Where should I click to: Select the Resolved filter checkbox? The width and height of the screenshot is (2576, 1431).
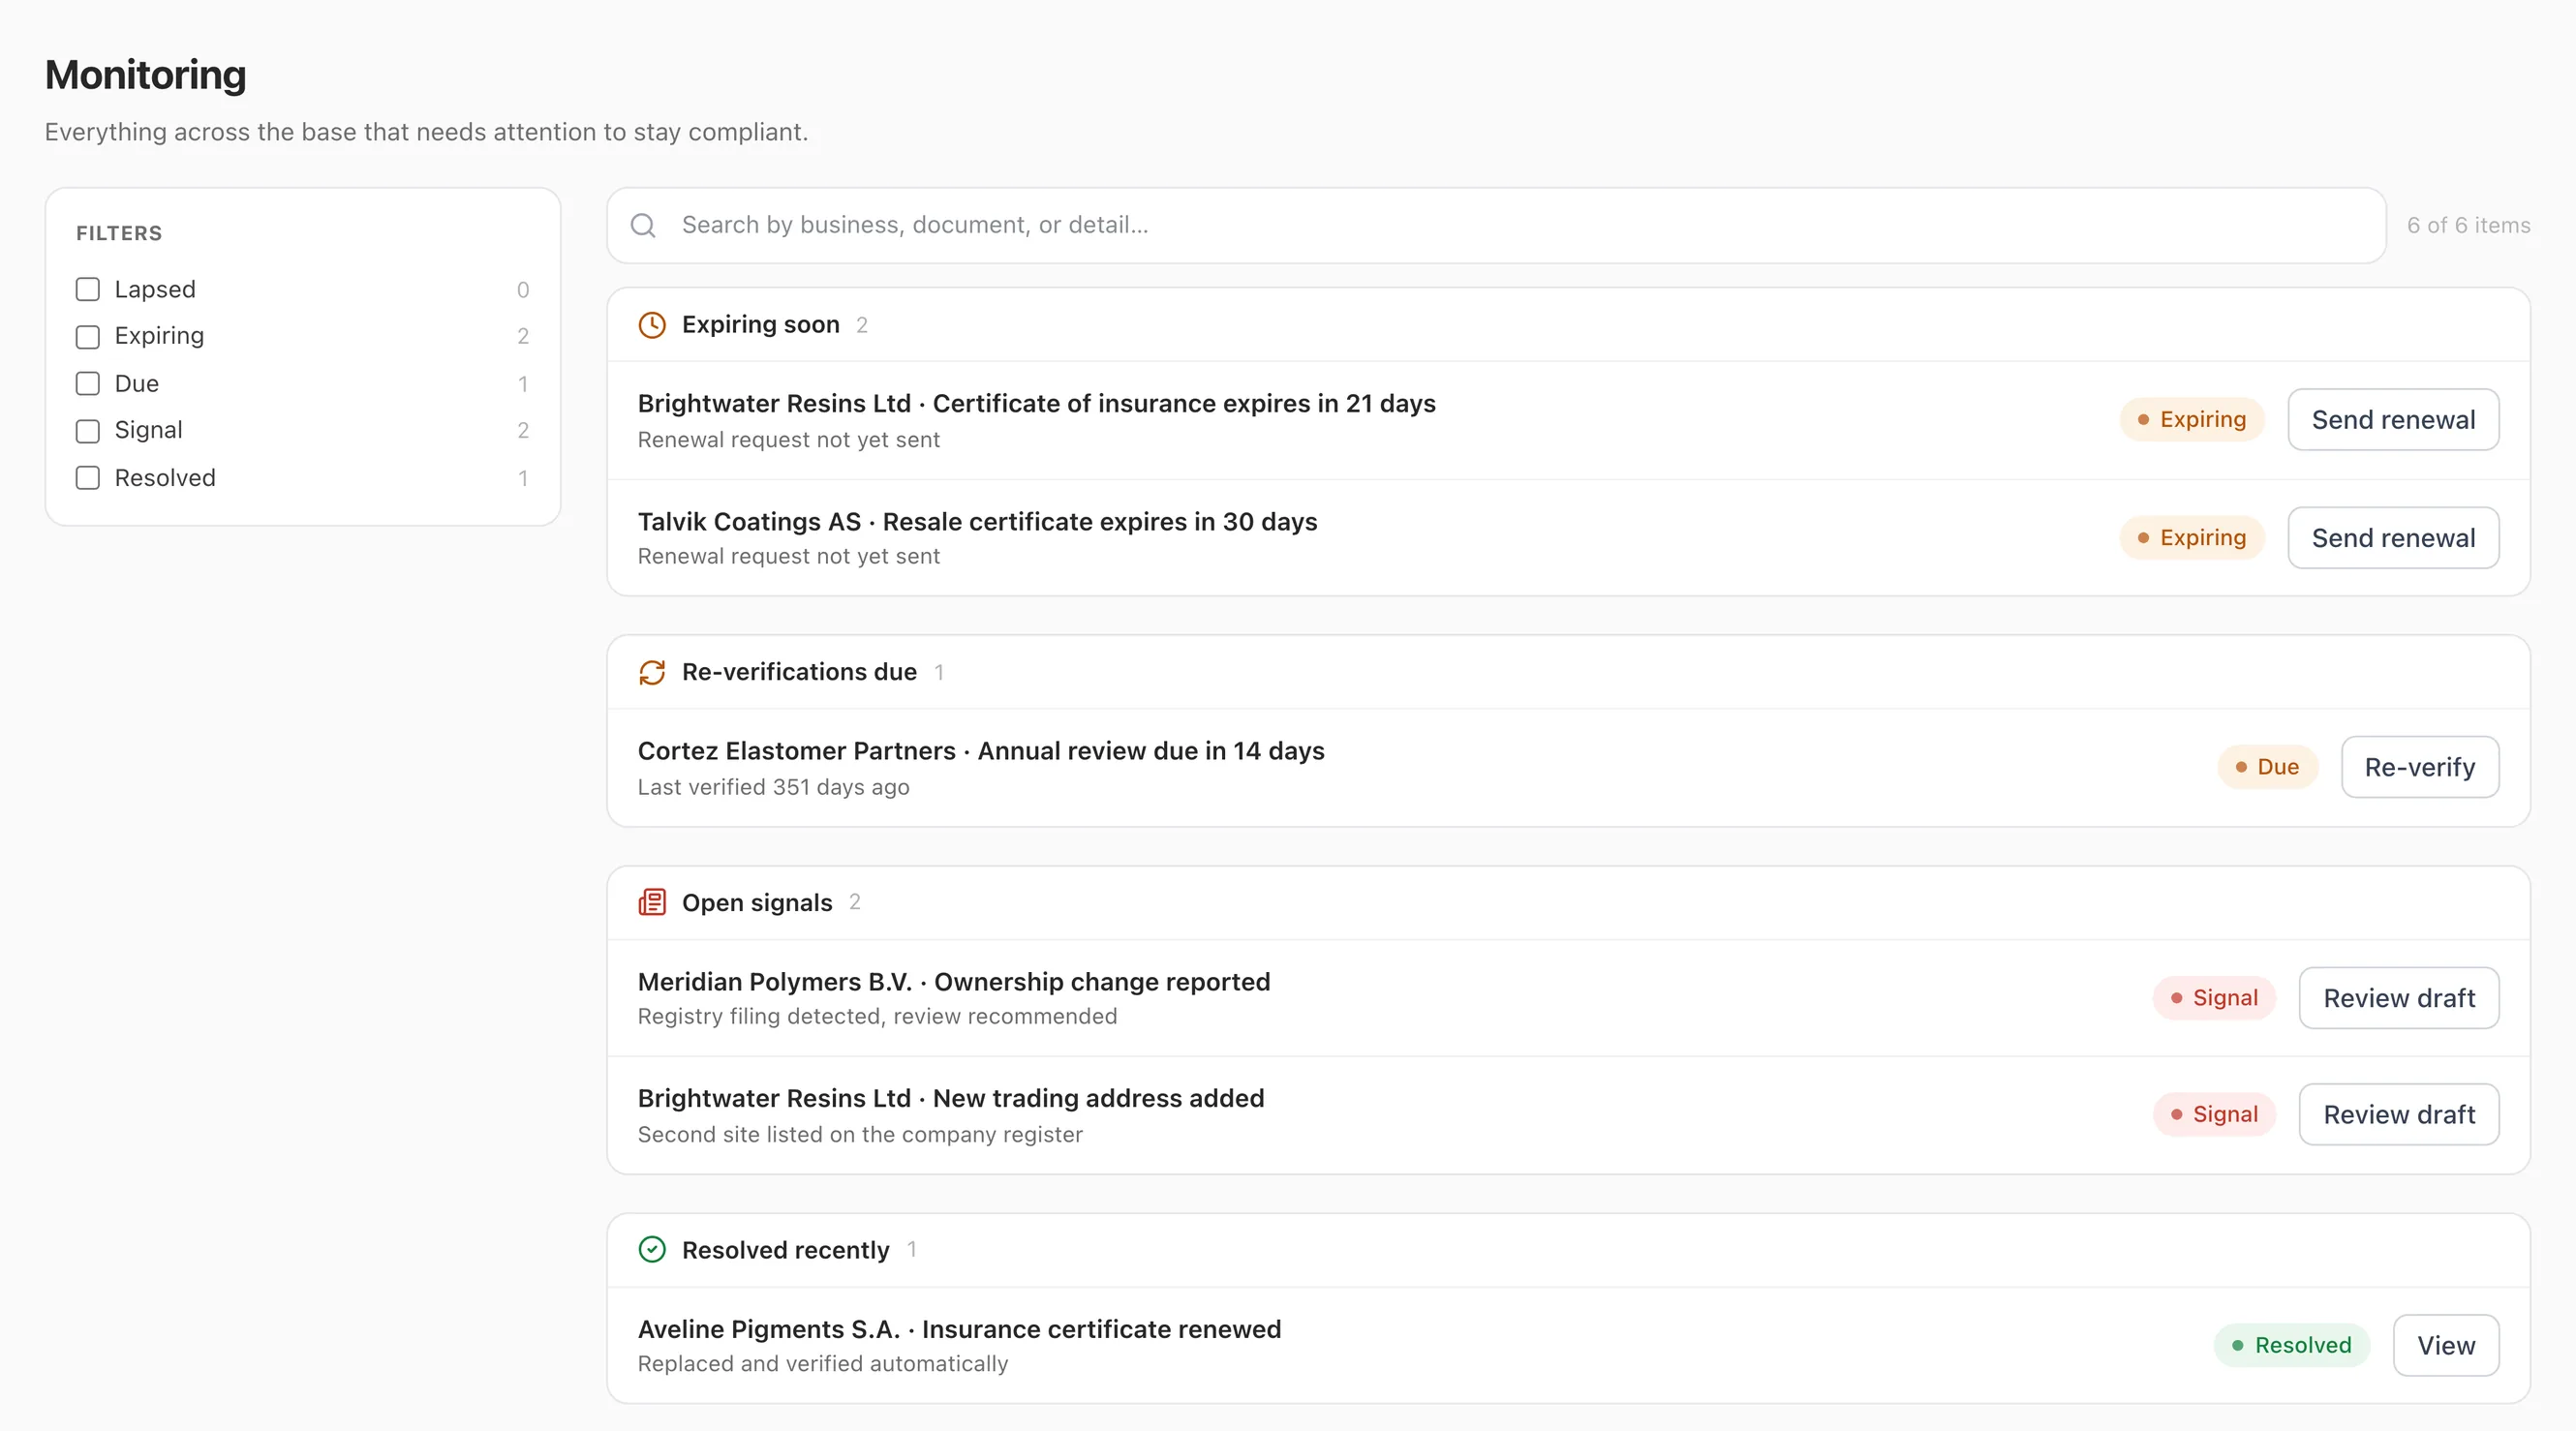(88, 478)
